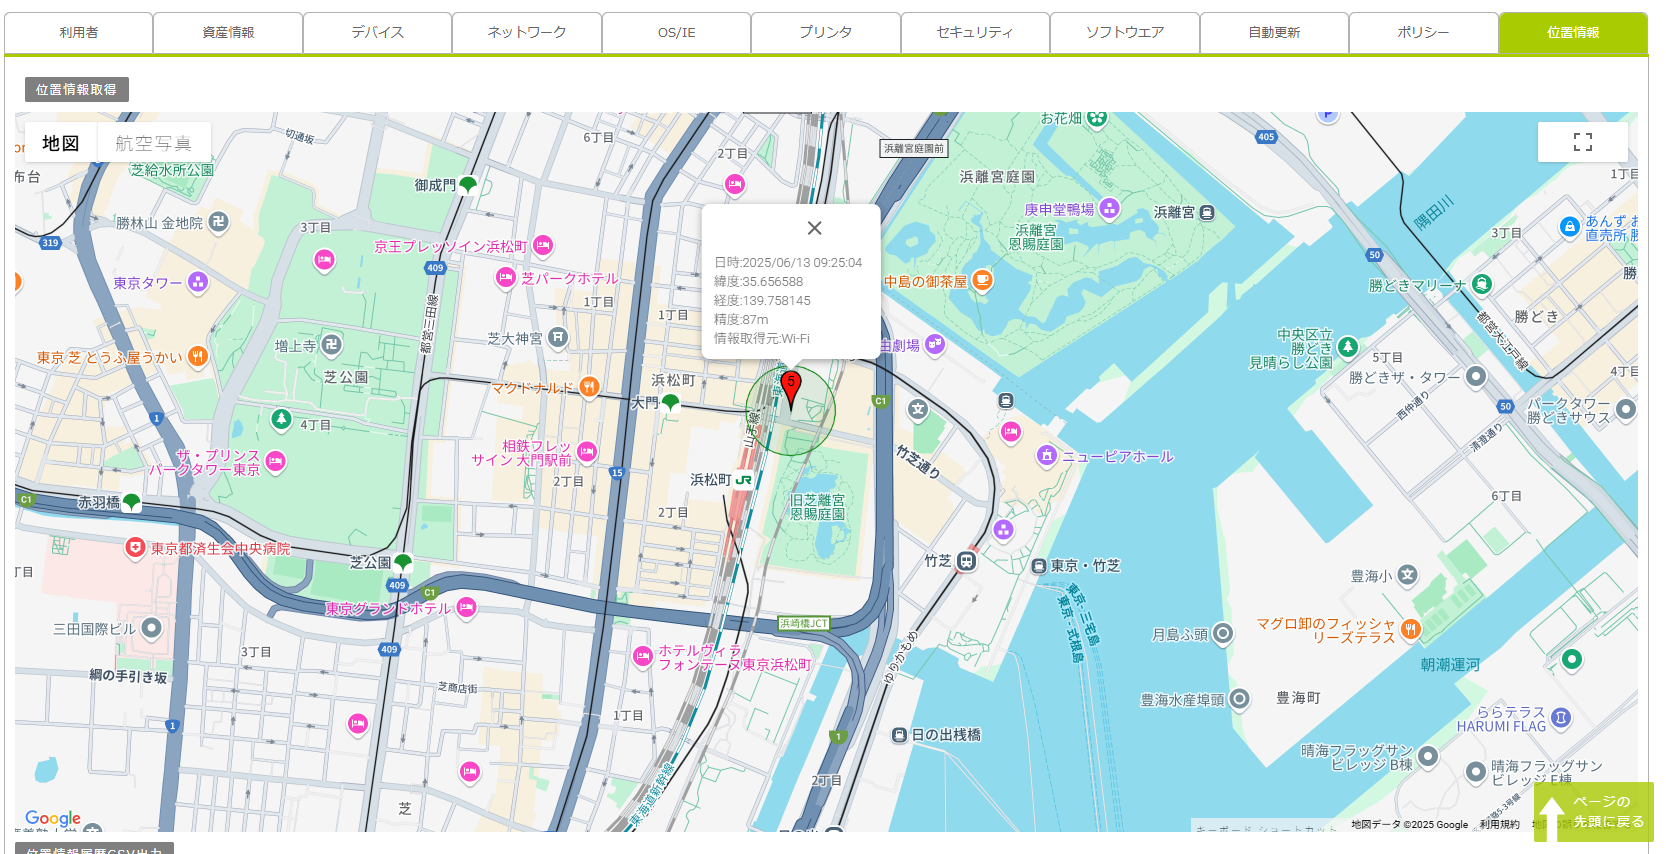The width and height of the screenshot is (1666, 854).
Task: Click ページの先頭に戻る button
Action: pyautogui.click(x=1592, y=811)
